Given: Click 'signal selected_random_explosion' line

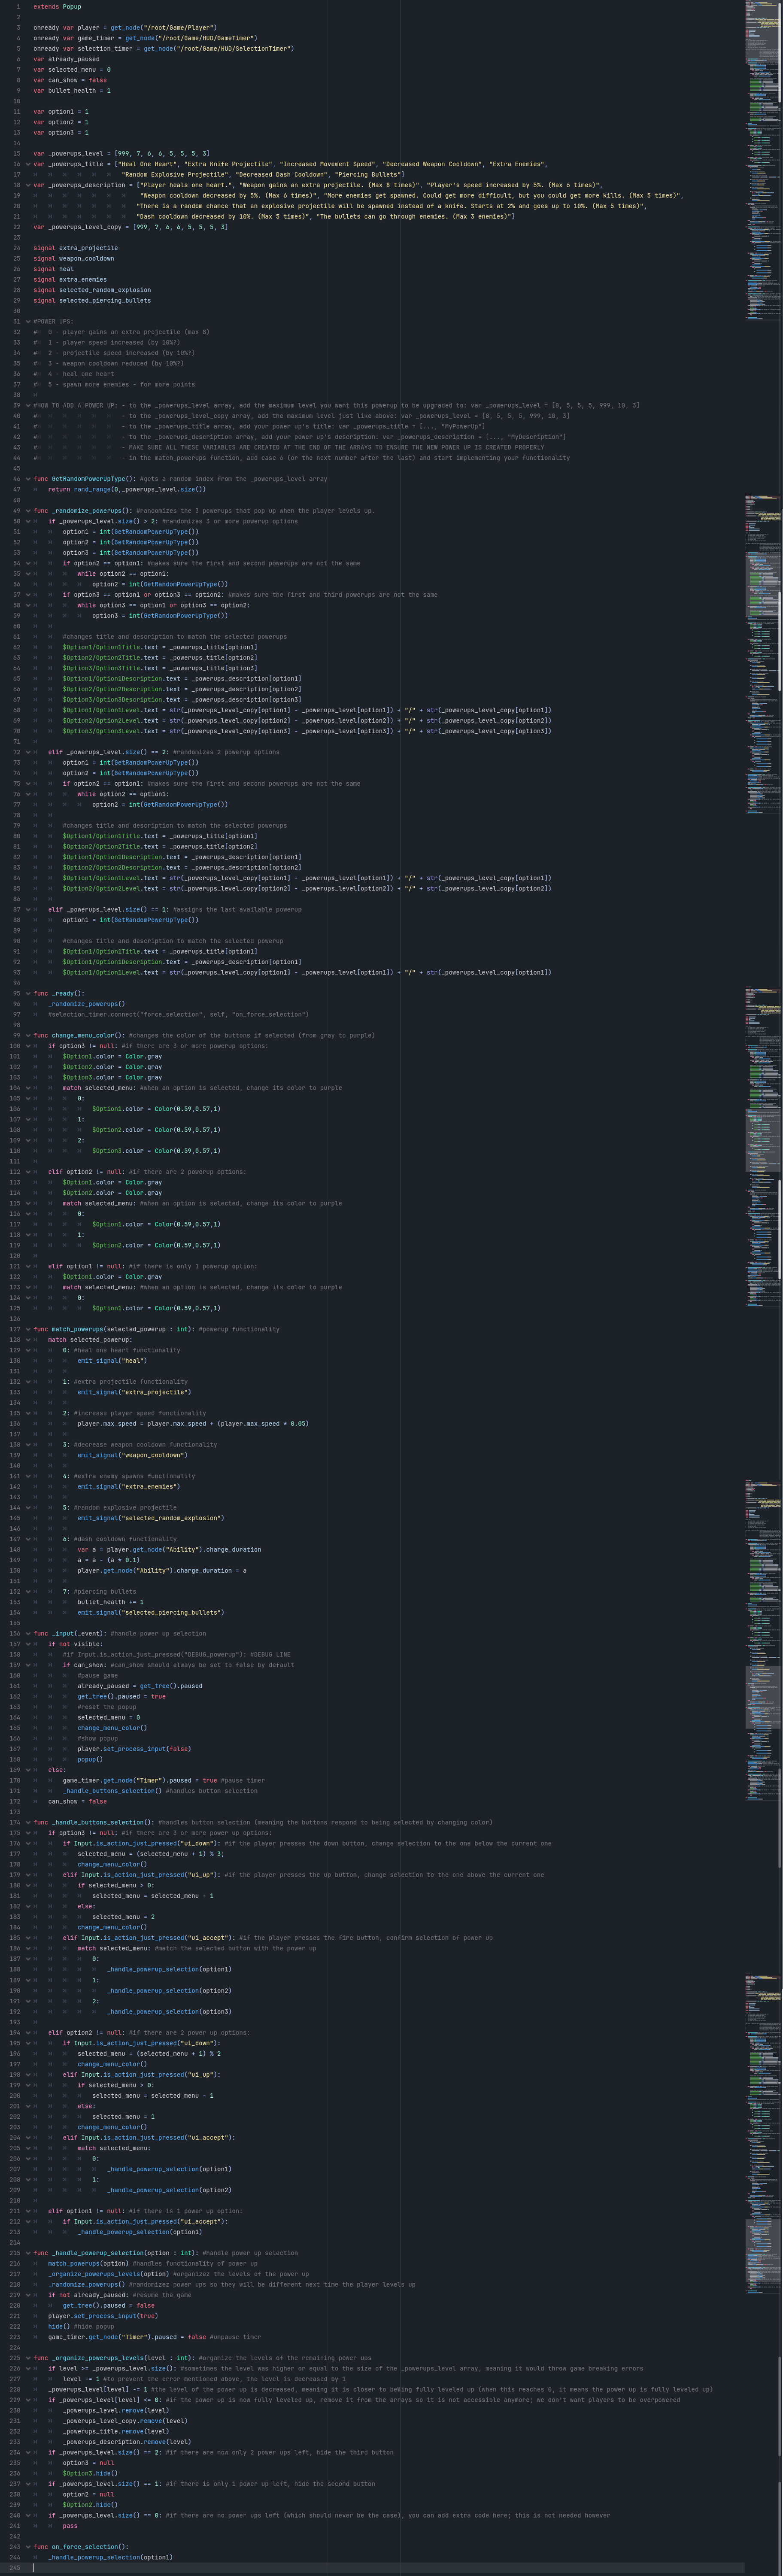Looking at the screenshot, I should pyautogui.click(x=92, y=290).
